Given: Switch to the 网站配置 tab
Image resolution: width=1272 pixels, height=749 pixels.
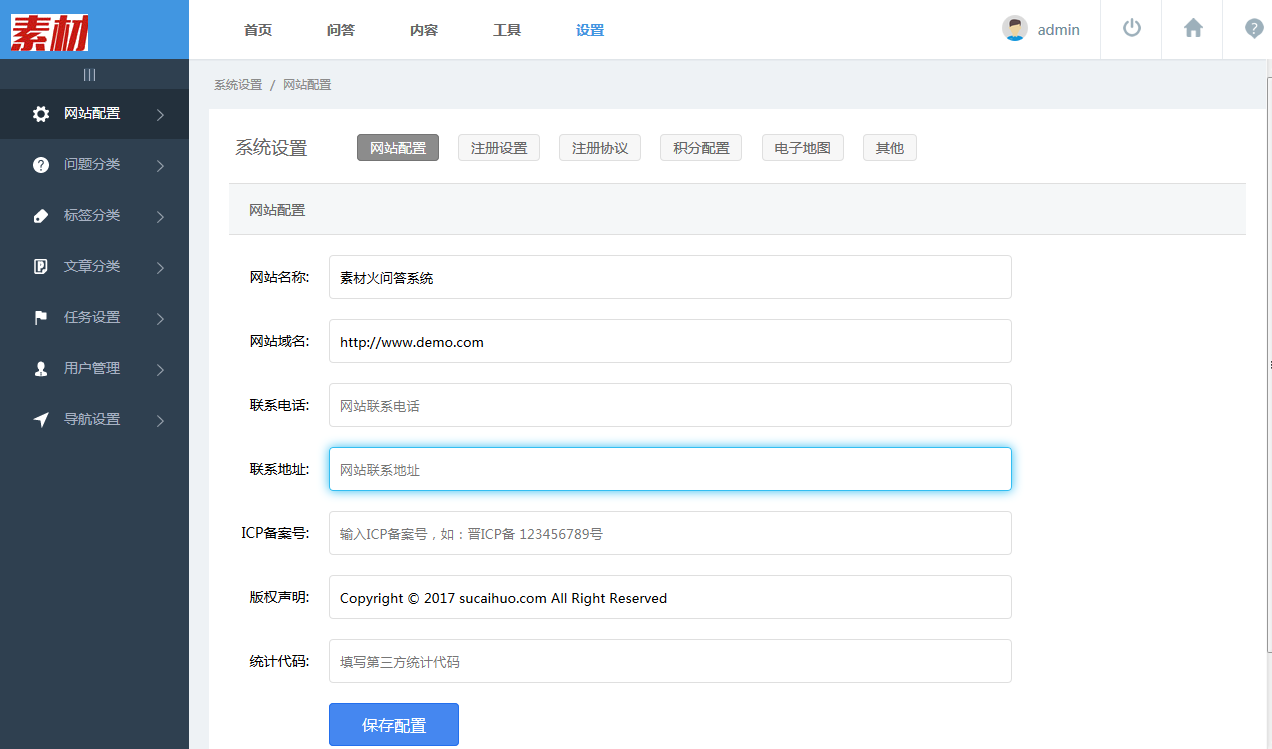Looking at the screenshot, I should point(398,148).
